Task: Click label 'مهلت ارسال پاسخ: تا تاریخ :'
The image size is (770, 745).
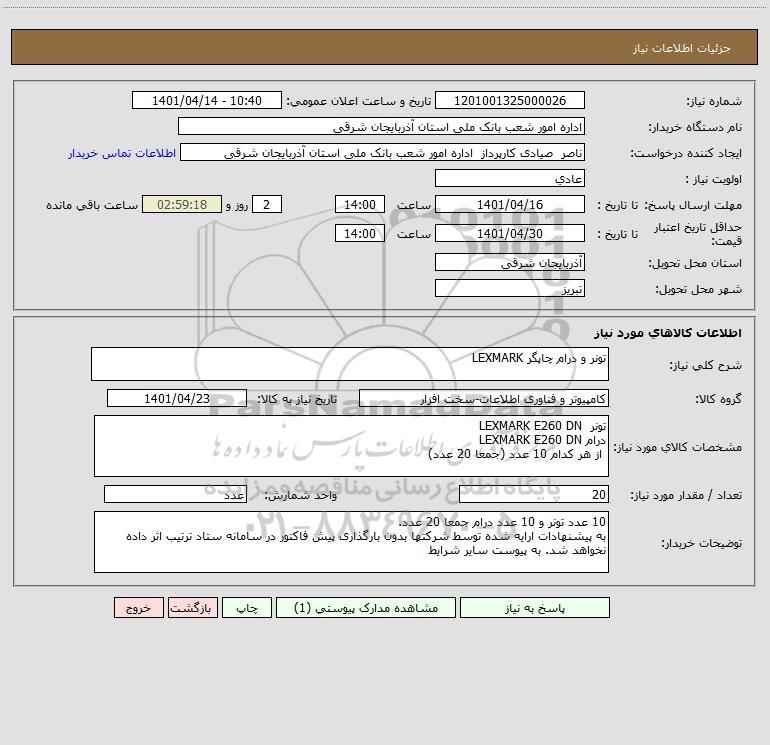Action: coord(670,206)
